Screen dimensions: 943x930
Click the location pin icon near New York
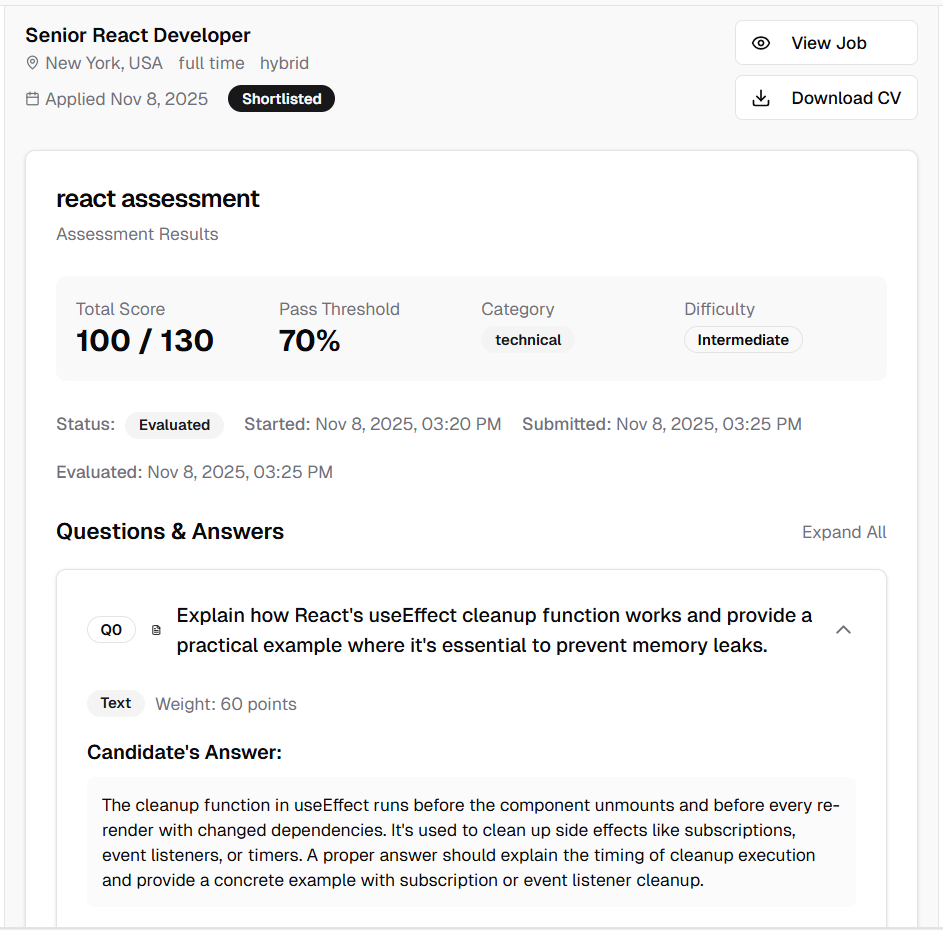[33, 63]
